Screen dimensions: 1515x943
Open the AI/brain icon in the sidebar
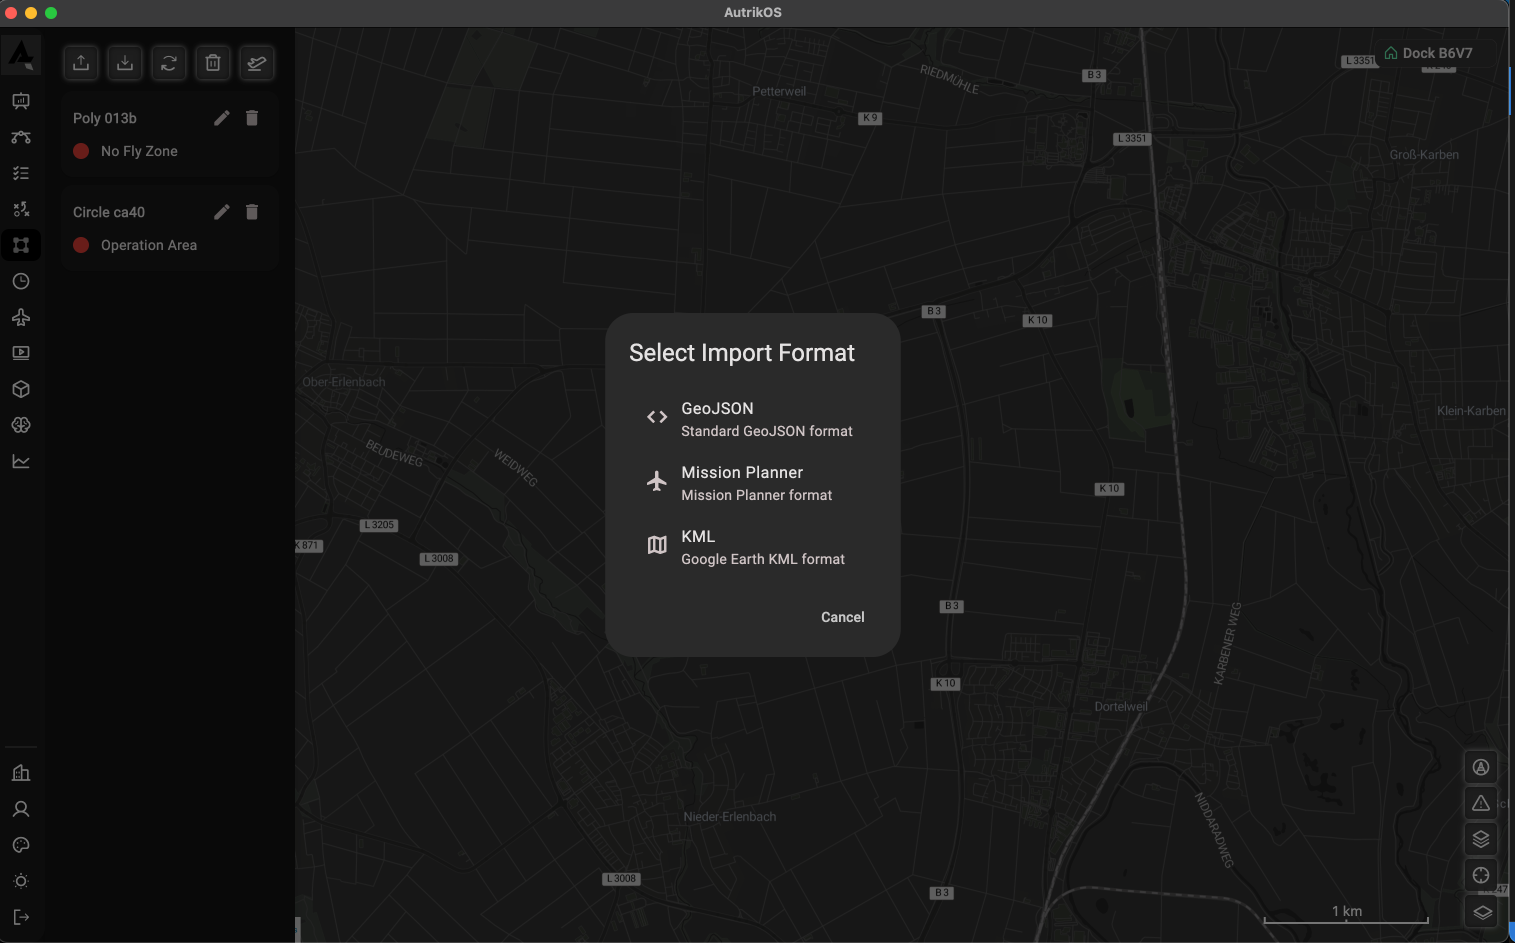(x=21, y=425)
